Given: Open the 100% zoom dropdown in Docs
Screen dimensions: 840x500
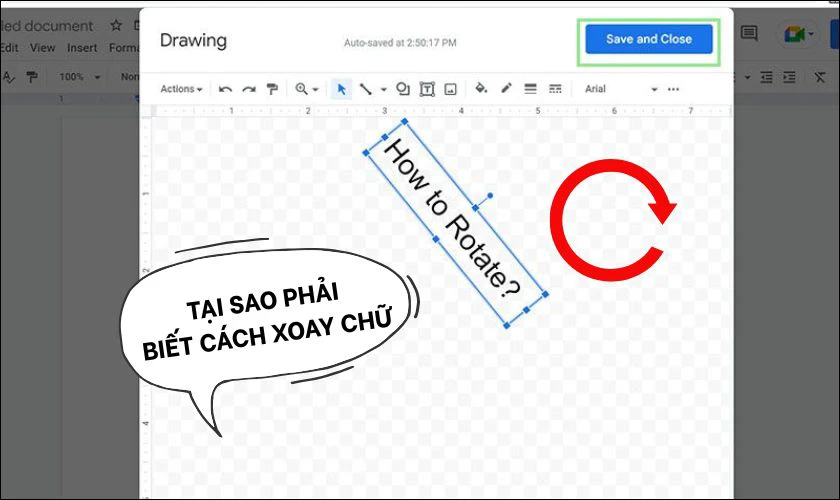Looking at the screenshot, I should 79,77.
